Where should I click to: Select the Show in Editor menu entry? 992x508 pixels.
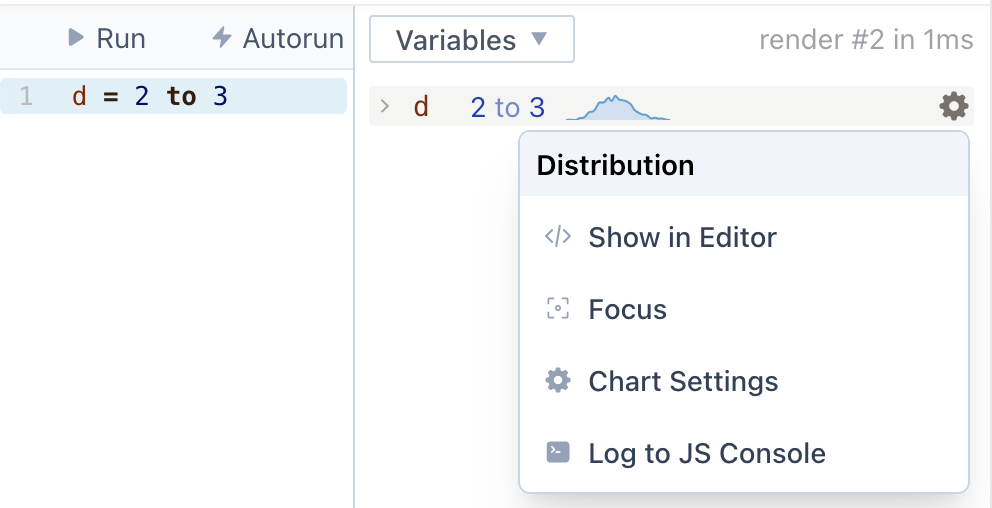click(682, 237)
